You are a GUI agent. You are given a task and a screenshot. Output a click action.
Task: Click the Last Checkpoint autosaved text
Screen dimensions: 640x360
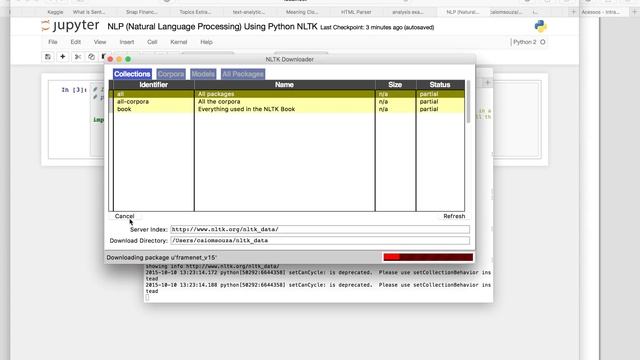[x=377, y=27]
